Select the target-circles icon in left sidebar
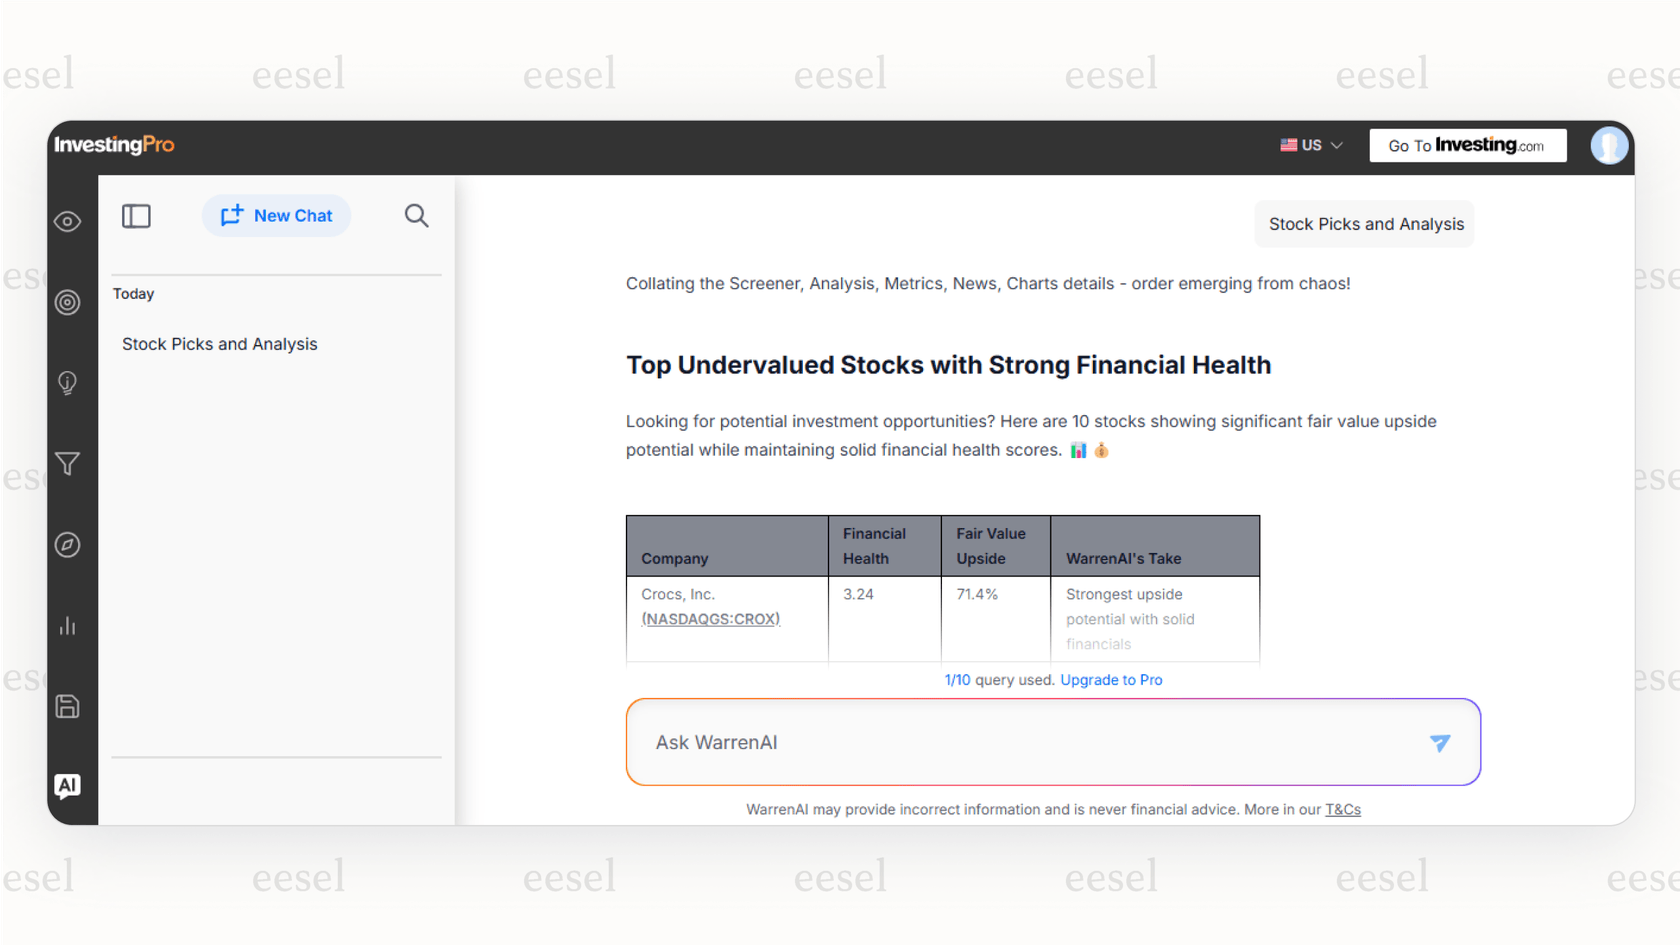 (67, 302)
